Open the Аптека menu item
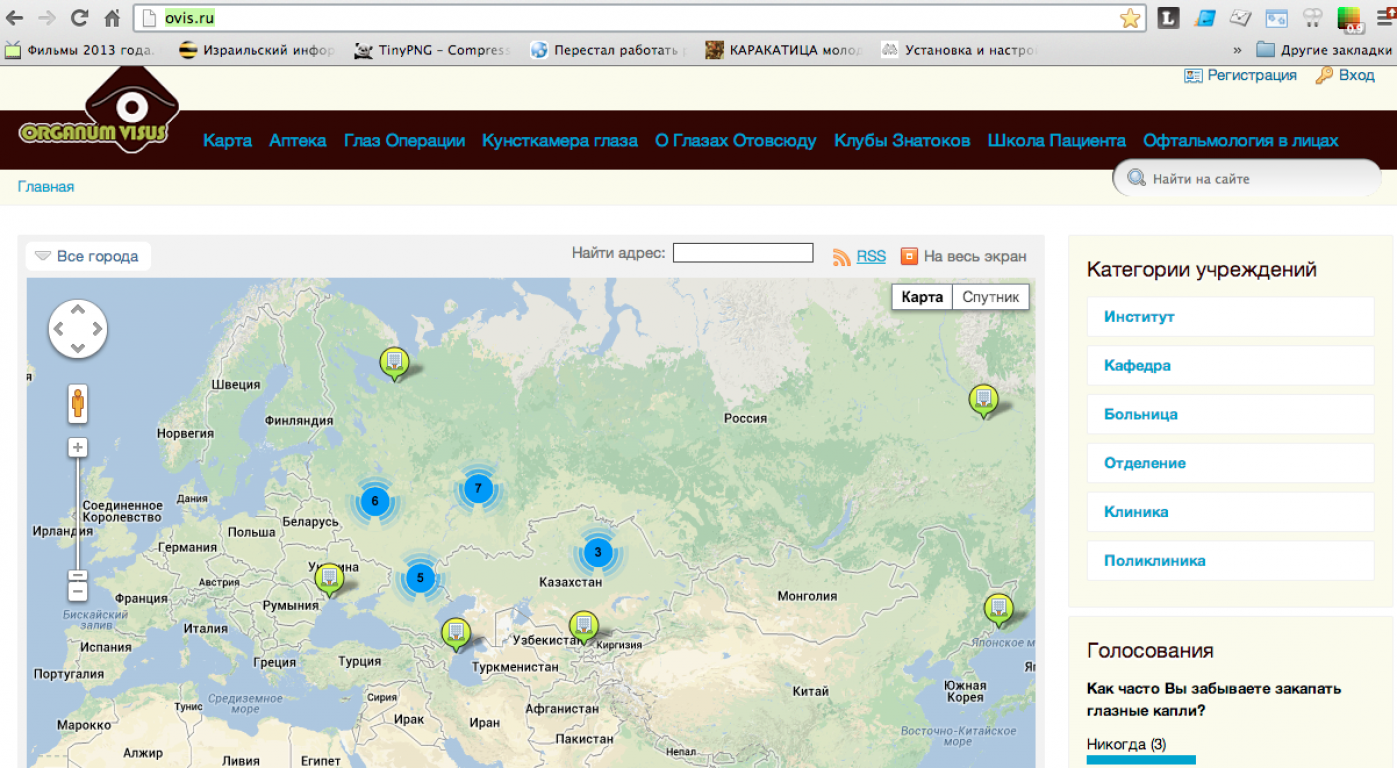Image resolution: width=1397 pixels, height=768 pixels. pos(297,141)
